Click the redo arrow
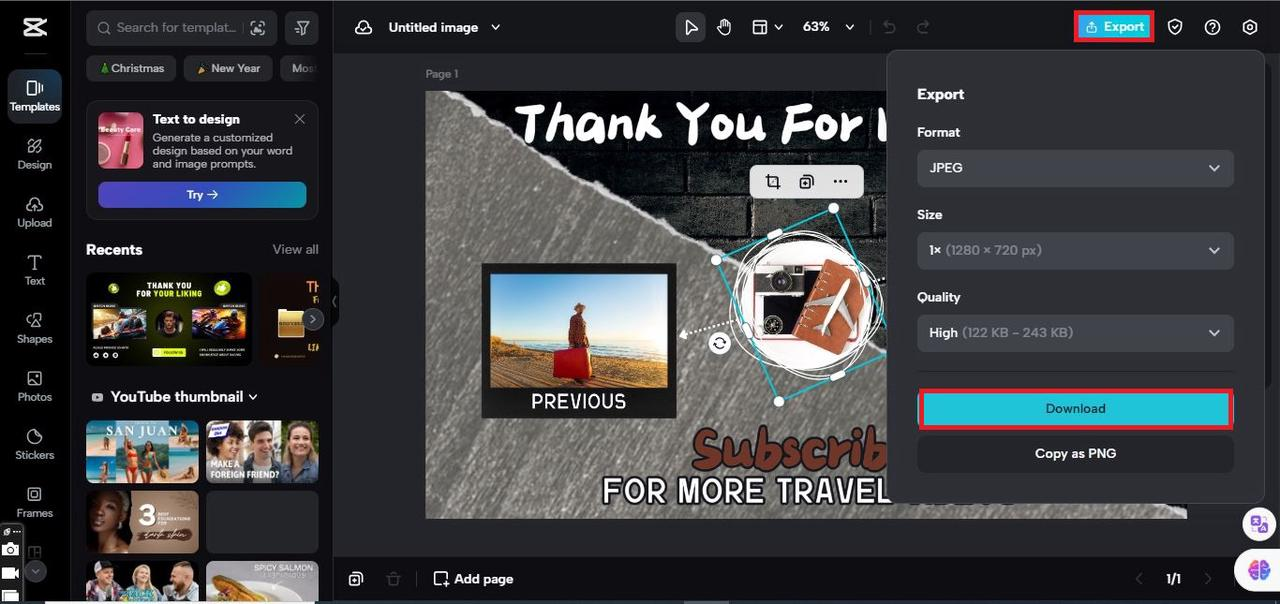The height and width of the screenshot is (604, 1280). click(923, 27)
